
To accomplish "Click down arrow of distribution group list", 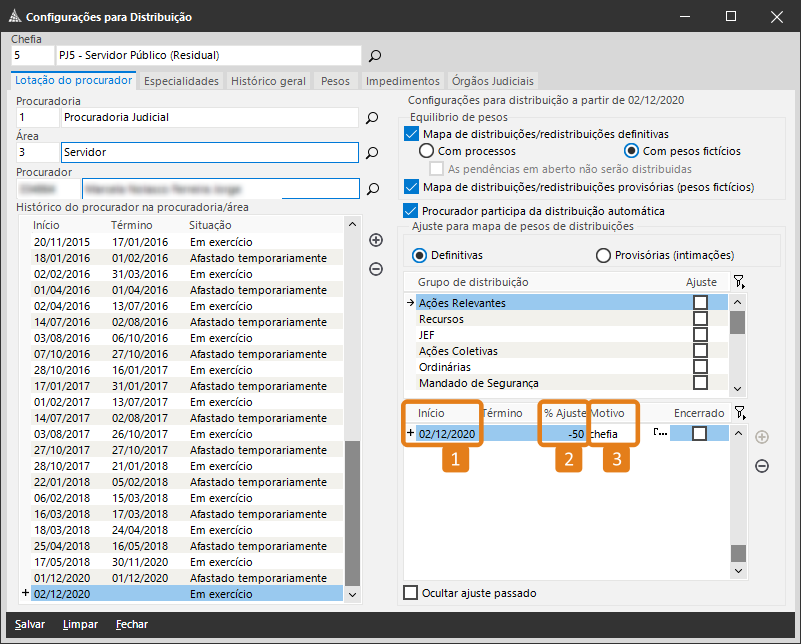I will click(x=737, y=388).
